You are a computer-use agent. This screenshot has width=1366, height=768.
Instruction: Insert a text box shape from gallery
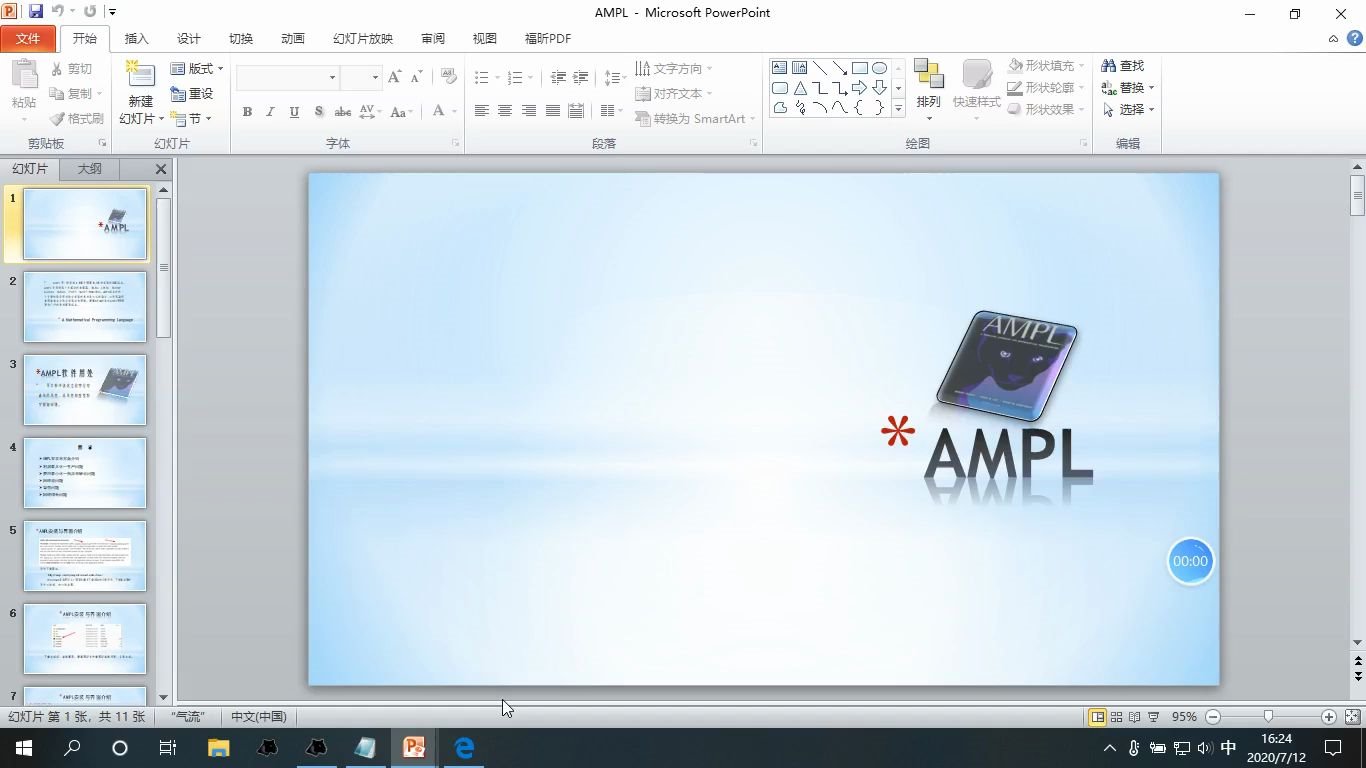[x=780, y=68]
